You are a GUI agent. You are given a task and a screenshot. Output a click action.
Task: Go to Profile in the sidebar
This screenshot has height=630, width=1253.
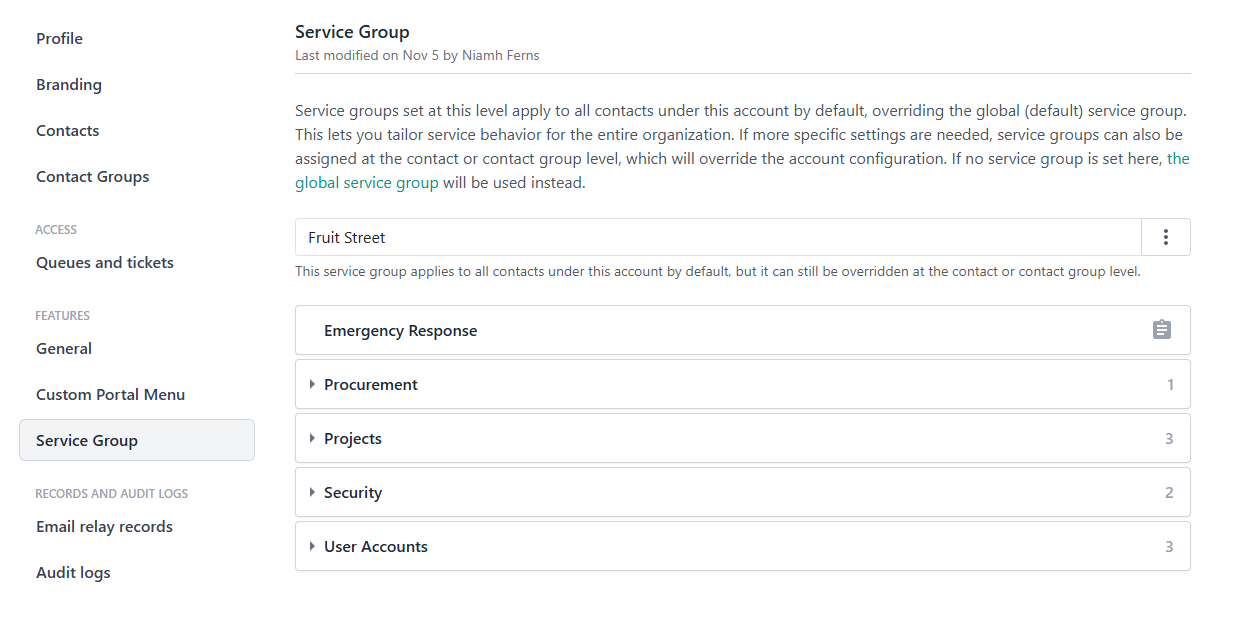pyautogui.click(x=59, y=38)
